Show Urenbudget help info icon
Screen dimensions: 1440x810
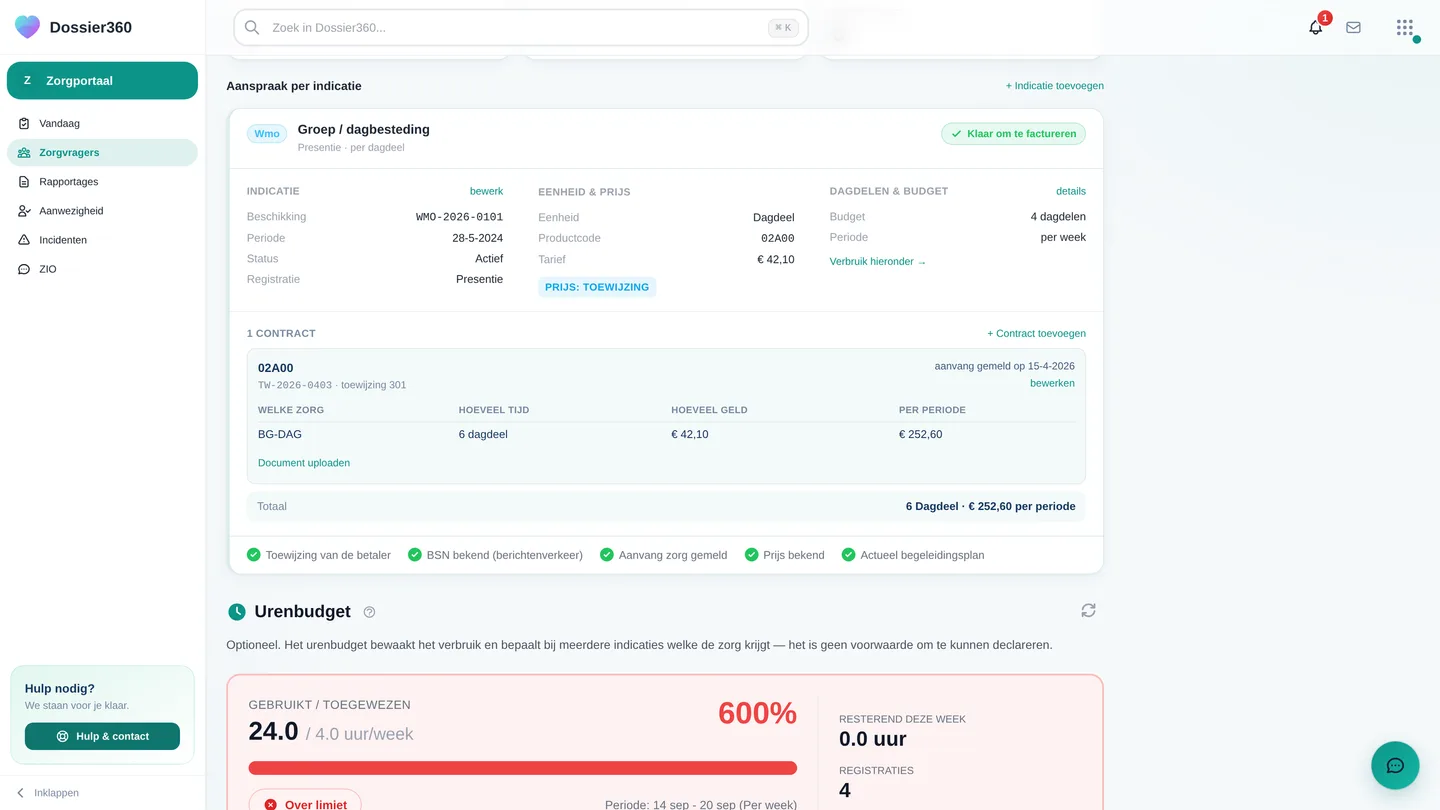coord(369,612)
